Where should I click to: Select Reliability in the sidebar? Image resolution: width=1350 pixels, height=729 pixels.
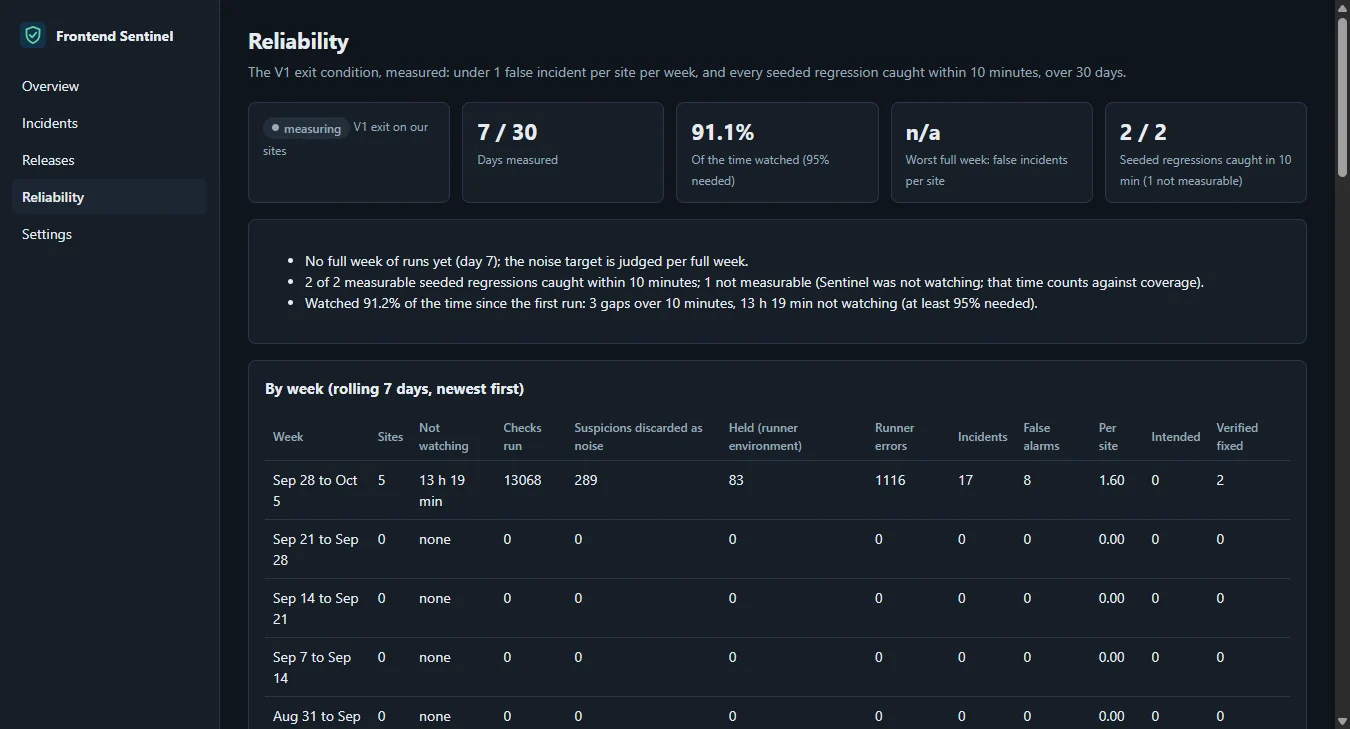(x=109, y=197)
